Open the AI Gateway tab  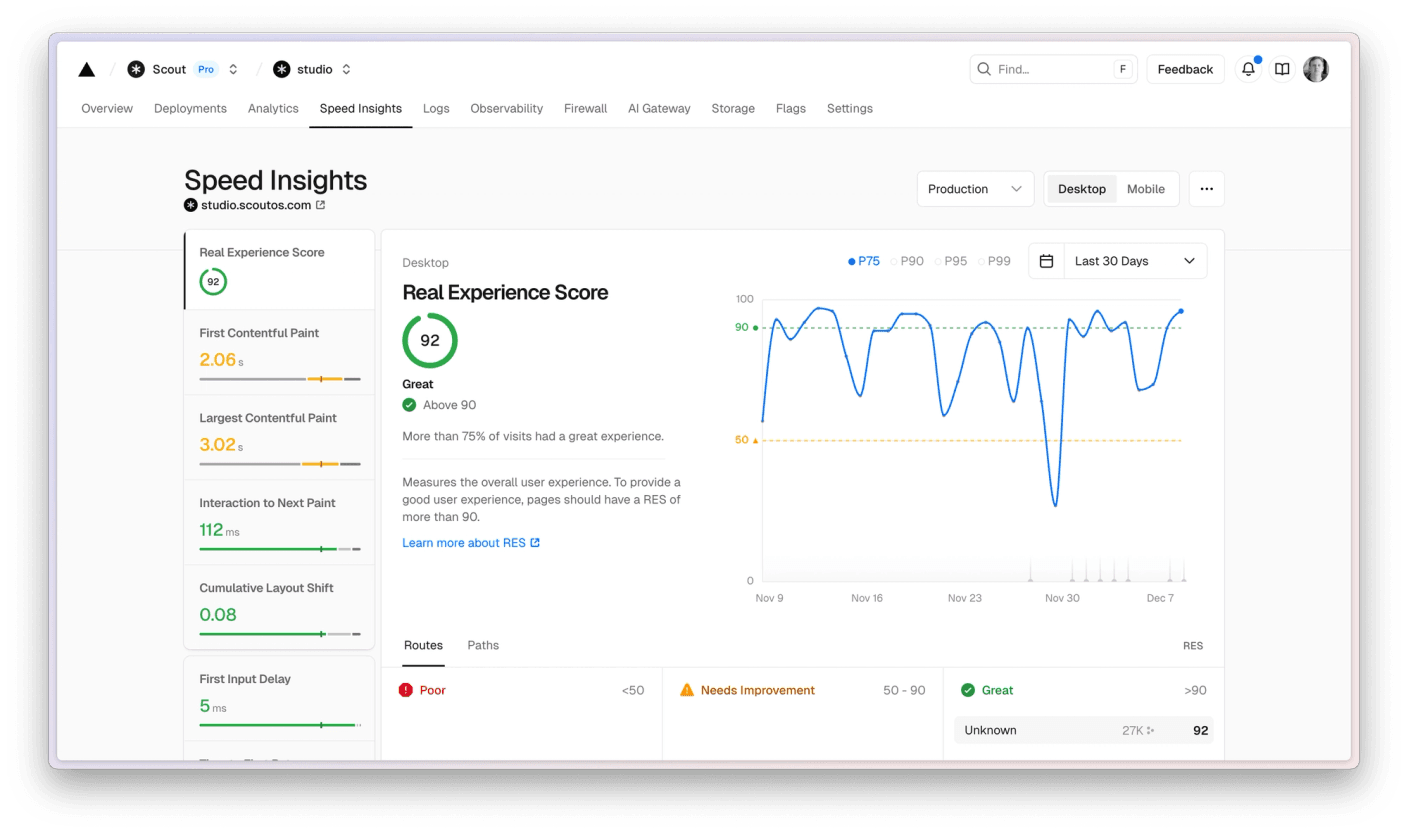point(659,108)
